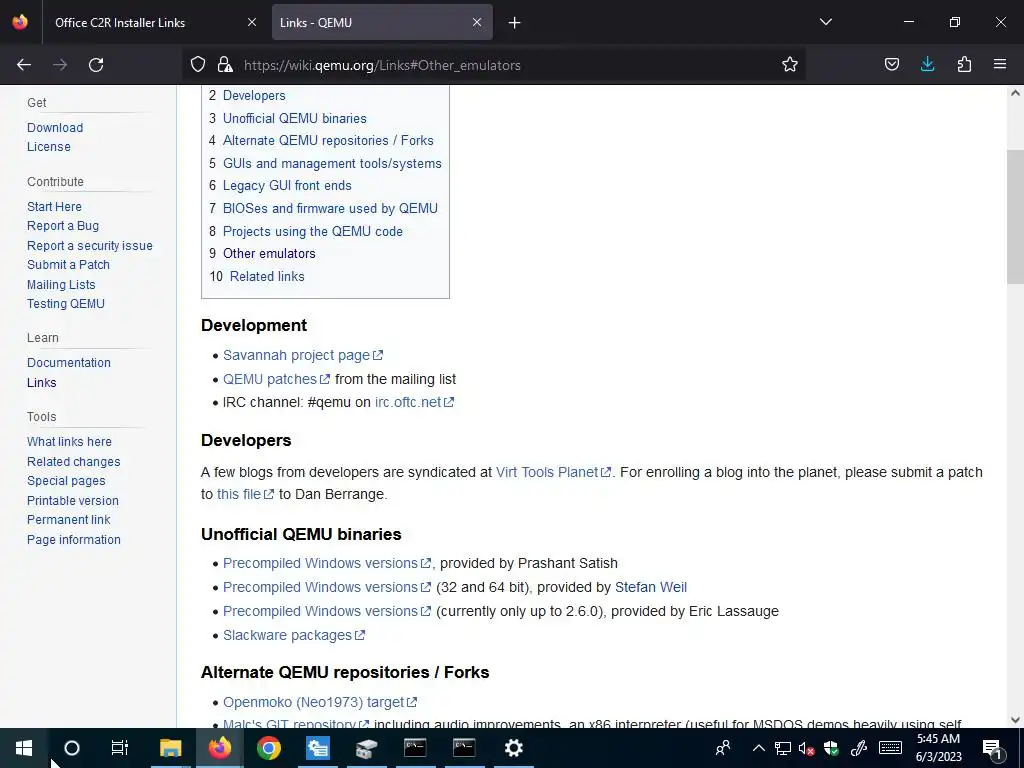Open the tracking protection shield icon
1024x768 pixels.
[x=198, y=65]
